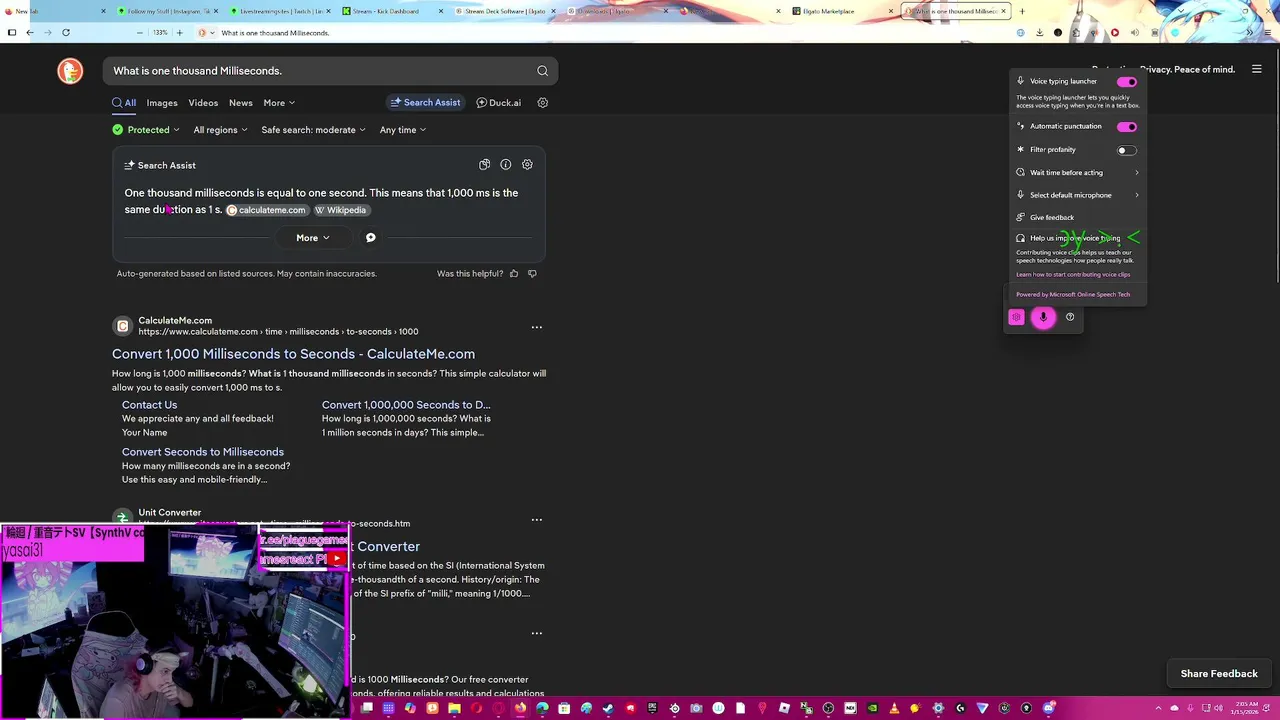Open the three-dot menu for the CalculateMe result
Screen dimensions: 1280x720
click(x=537, y=327)
